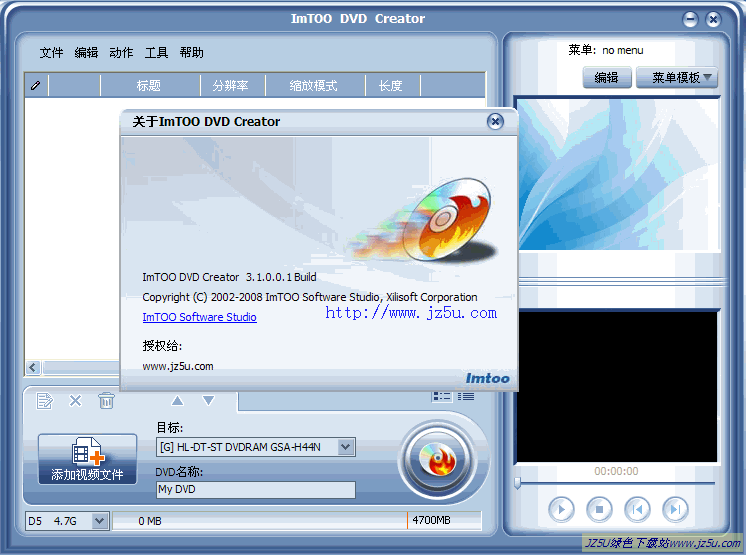Image resolution: width=746 pixels, height=555 pixels.
Task: Switch to detail list view icon
Action: [466, 396]
